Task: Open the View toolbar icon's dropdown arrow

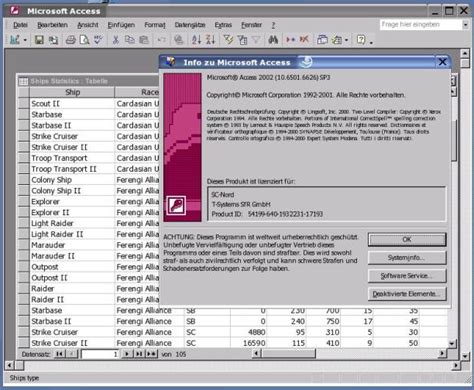Action: (25, 40)
